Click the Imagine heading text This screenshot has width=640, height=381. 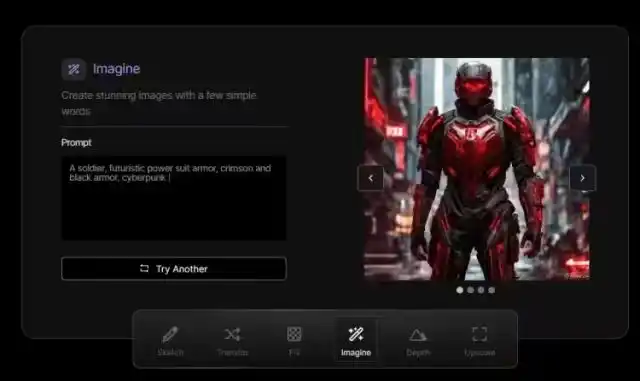tap(116, 69)
